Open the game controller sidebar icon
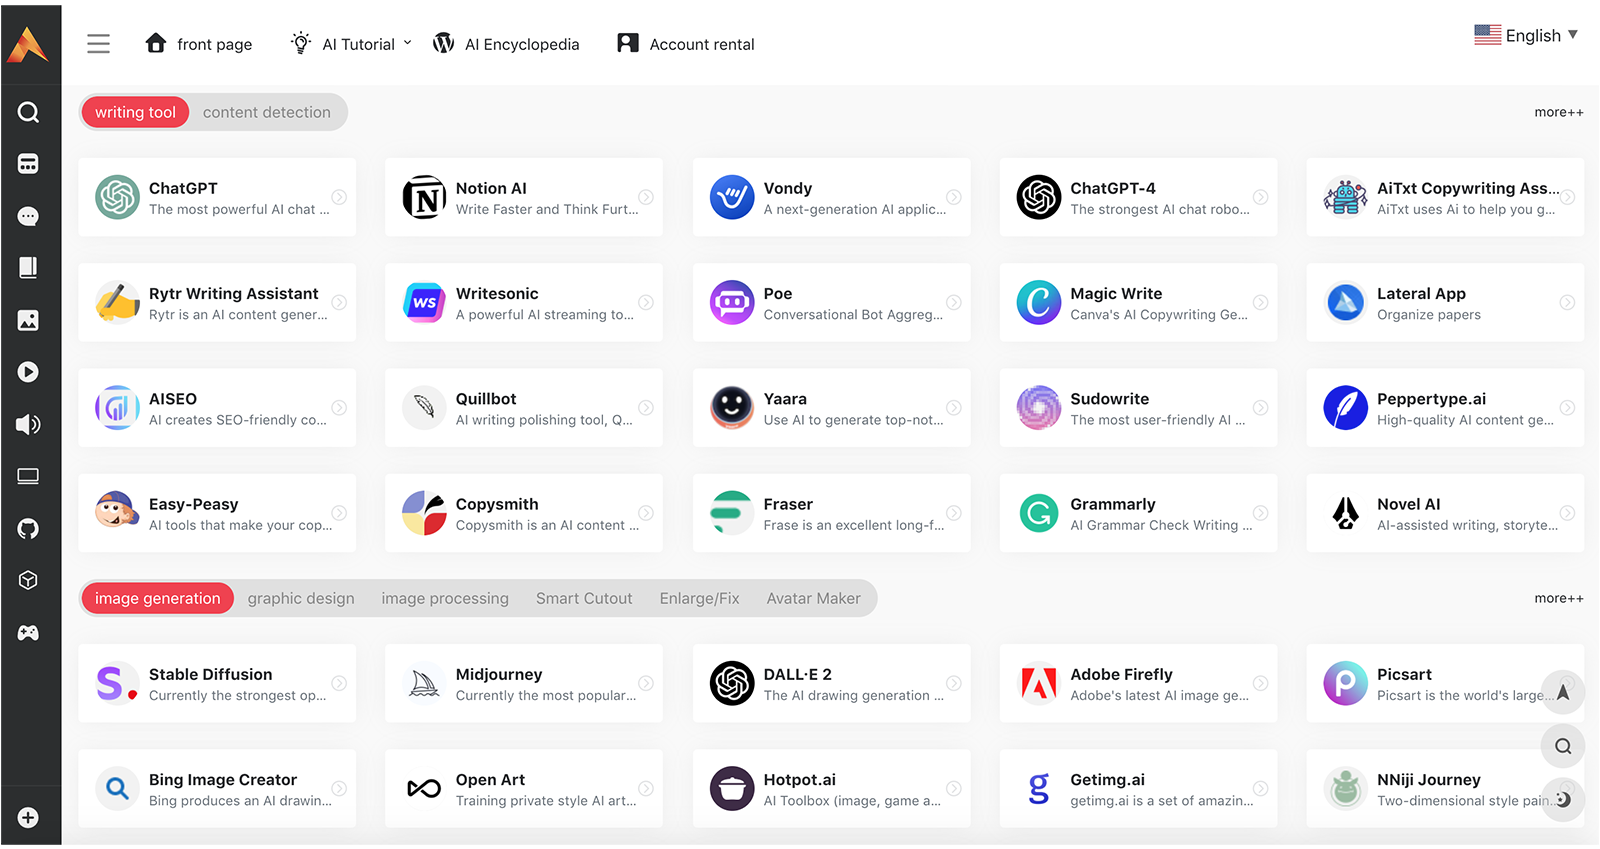This screenshot has height=849, width=1600. (x=28, y=632)
